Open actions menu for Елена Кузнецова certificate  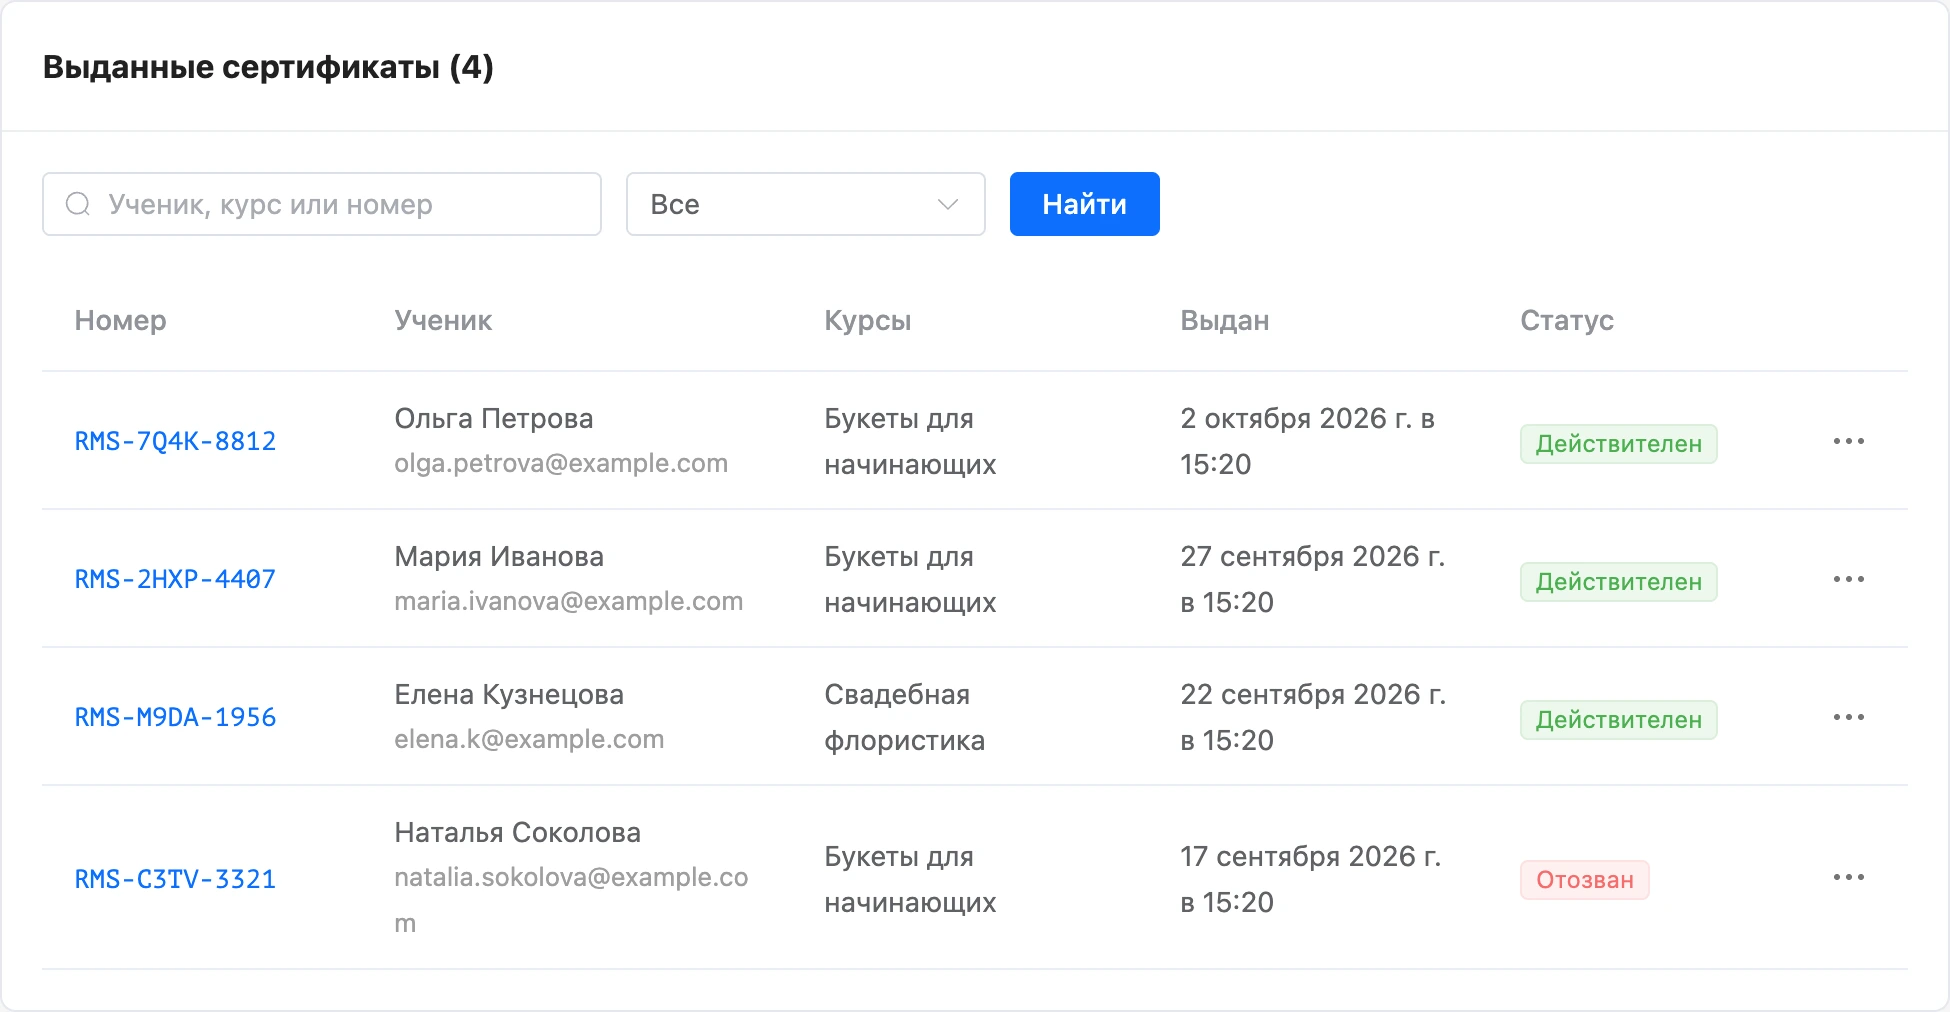pyautogui.click(x=1848, y=717)
